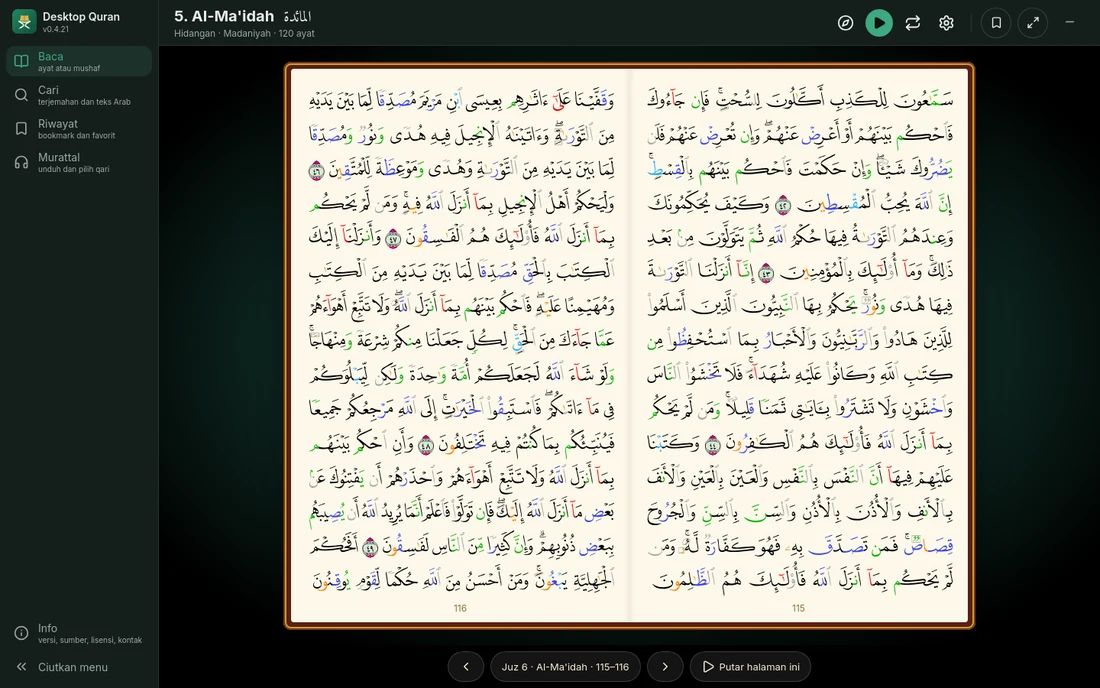Select the ayah 48 end marker
This screenshot has width=1100, height=688.
[x=426, y=444]
